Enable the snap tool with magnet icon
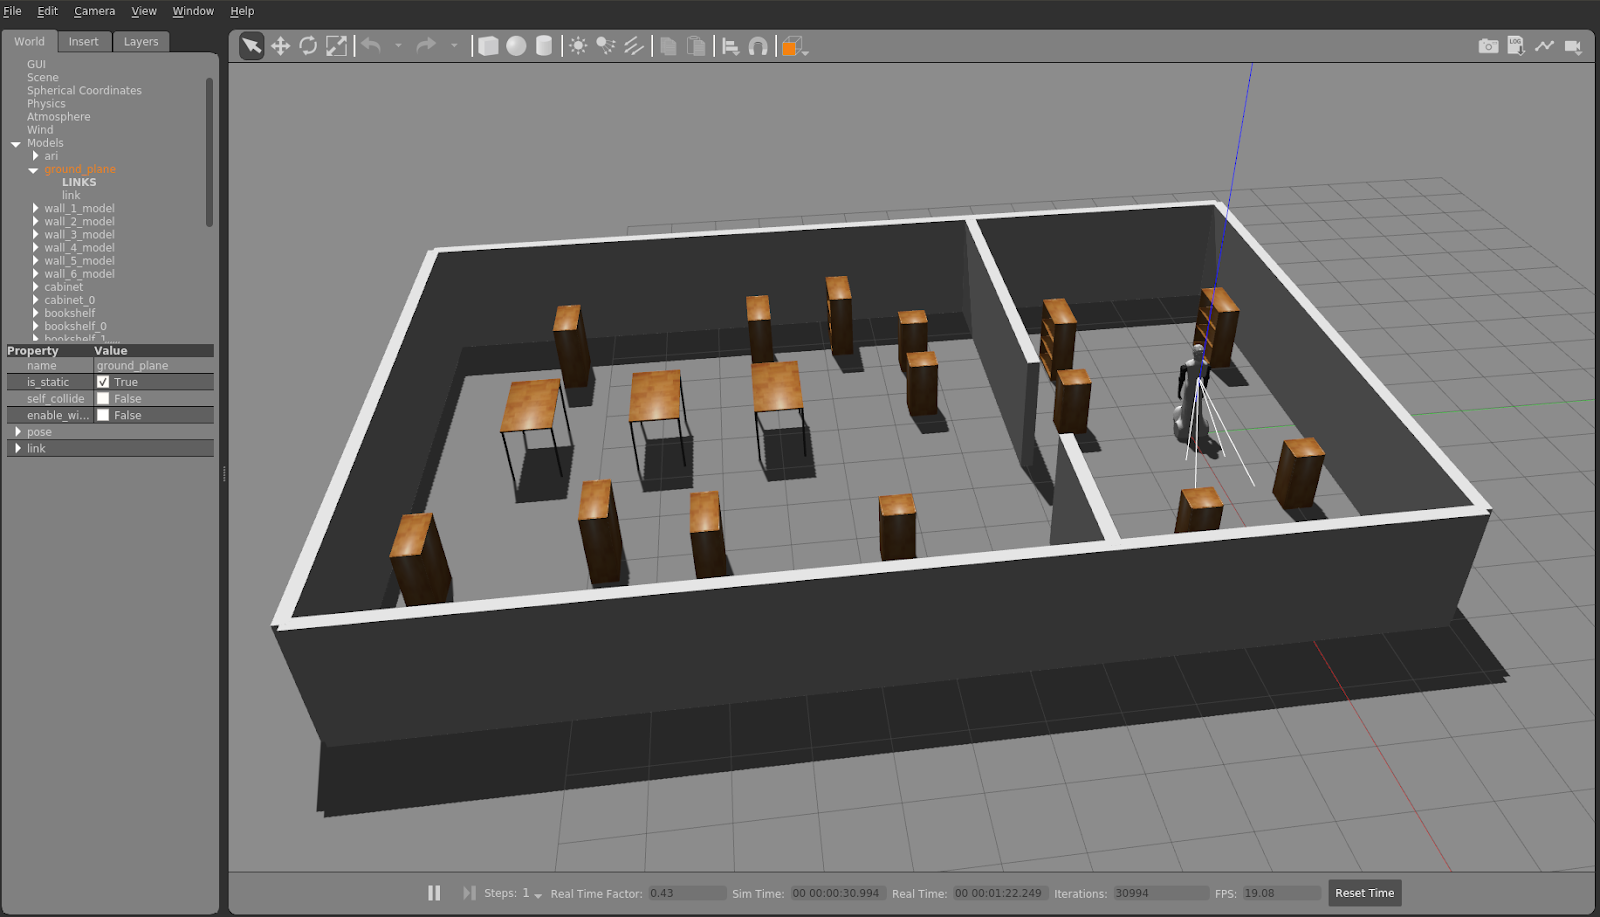Viewport: 1600px width, 917px height. [760, 45]
